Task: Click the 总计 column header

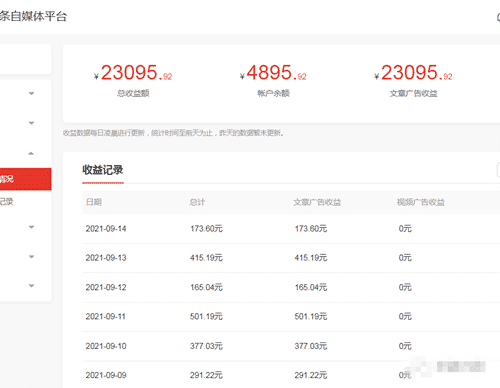Action: point(197,202)
